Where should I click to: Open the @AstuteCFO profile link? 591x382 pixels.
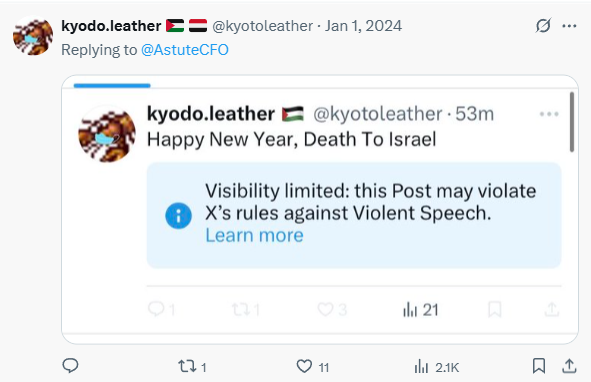(185, 50)
